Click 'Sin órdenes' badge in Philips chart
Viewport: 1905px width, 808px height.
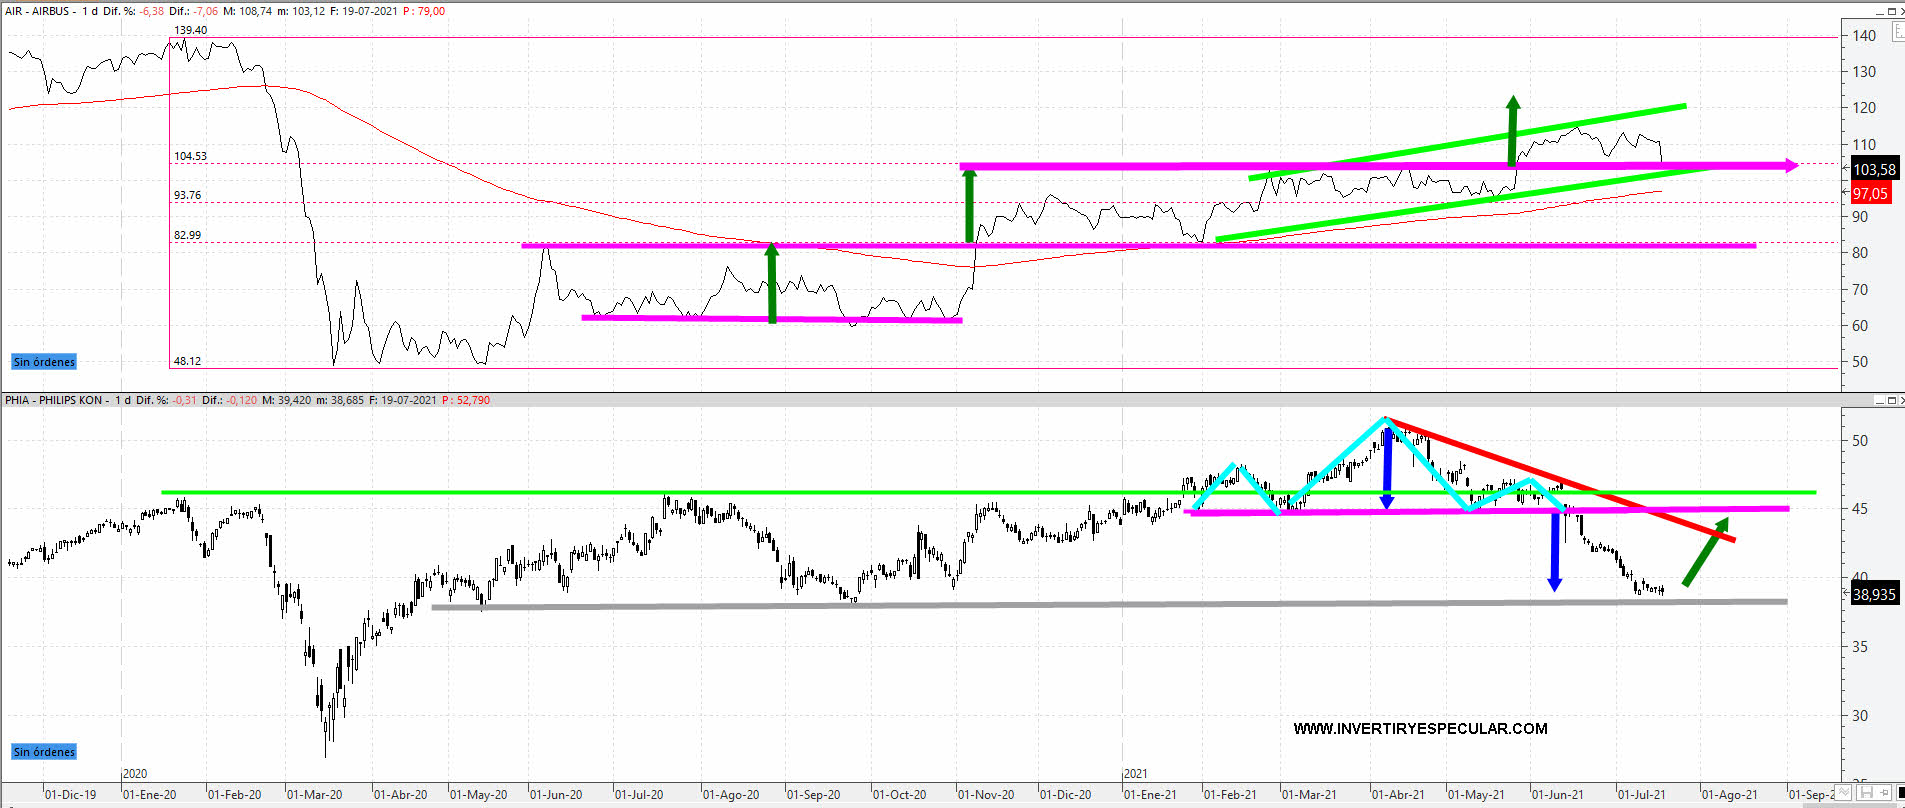[x=44, y=752]
